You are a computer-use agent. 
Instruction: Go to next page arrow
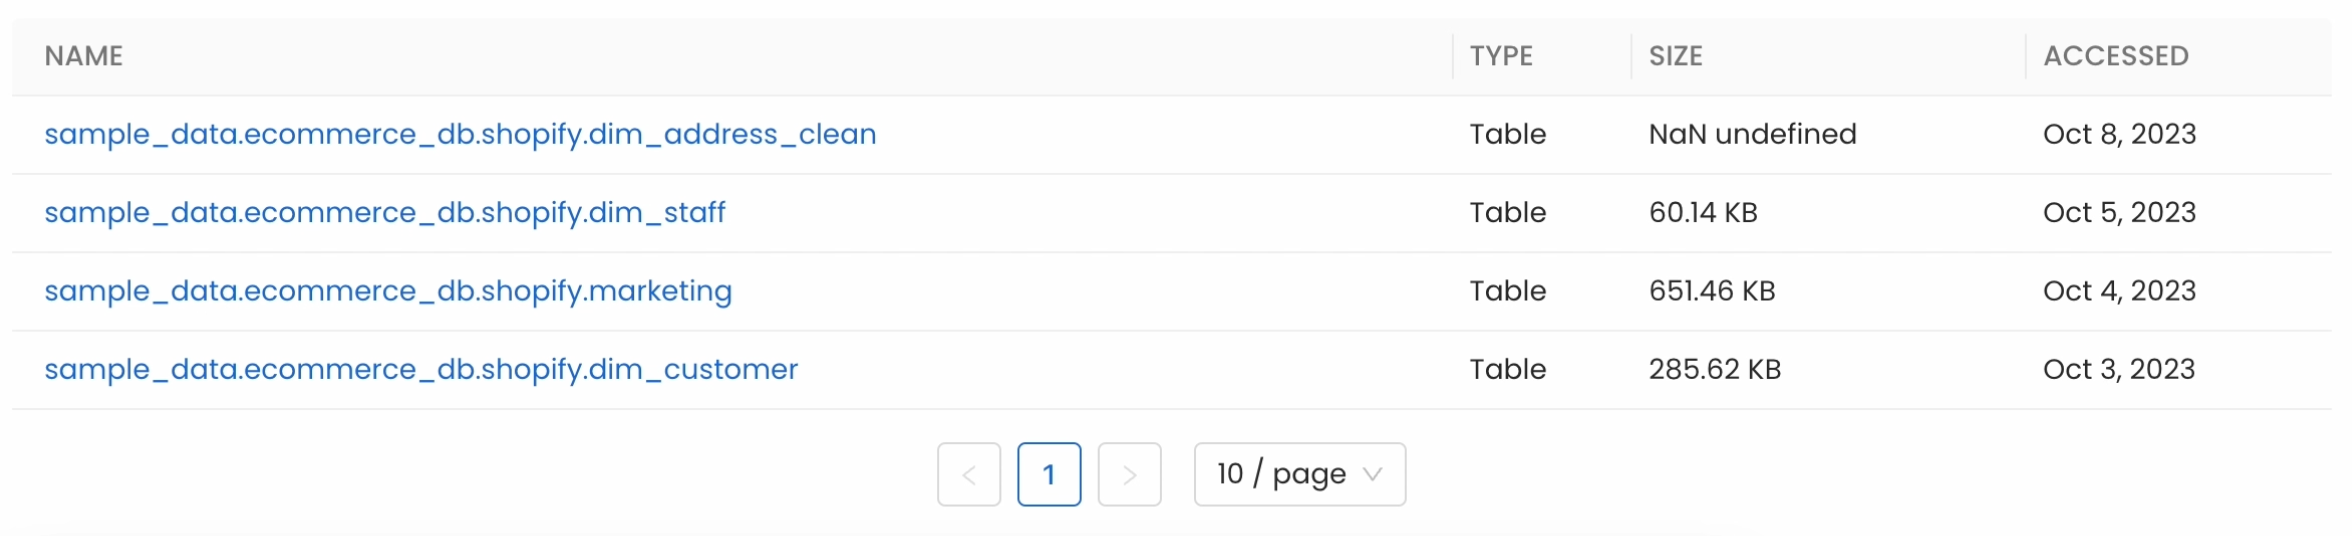tap(1129, 474)
